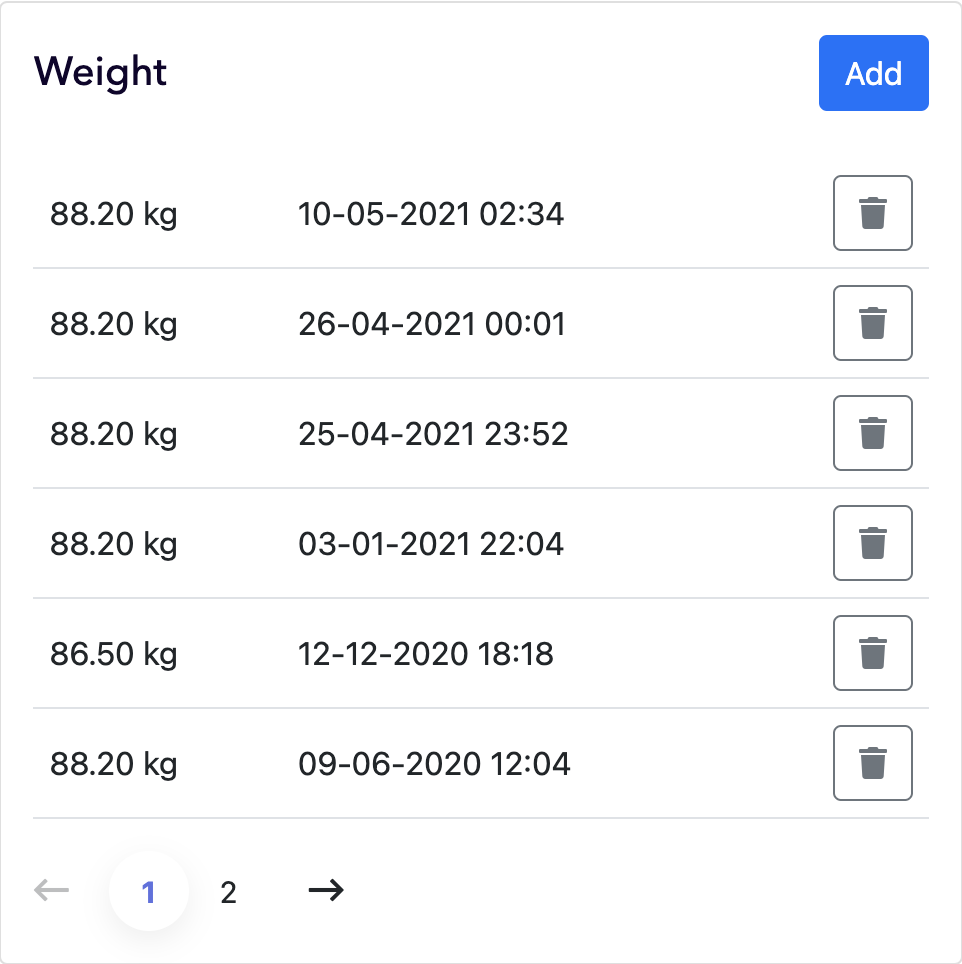This screenshot has width=962, height=964.
Task: Select the 12-12-2020 18:18 date text
Action: (x=426, y=654)
